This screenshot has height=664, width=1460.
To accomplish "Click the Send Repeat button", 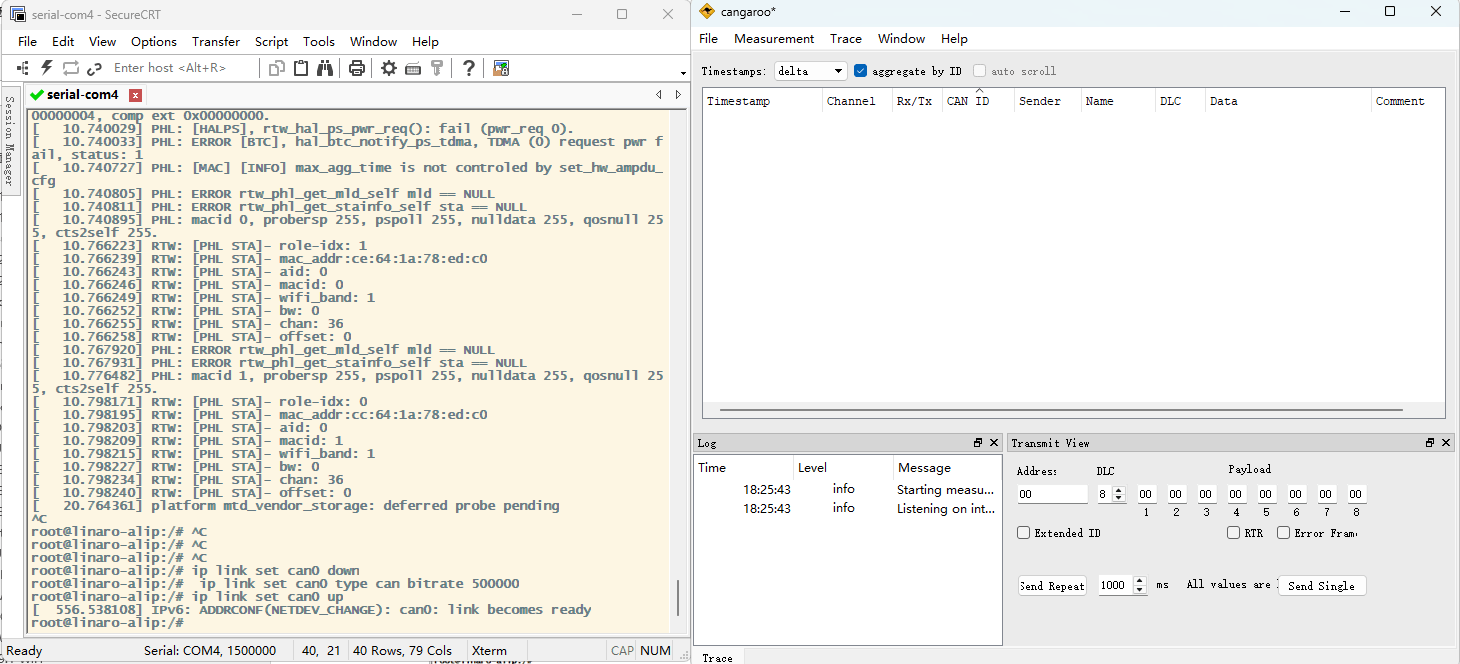I will click(1052, 586).
